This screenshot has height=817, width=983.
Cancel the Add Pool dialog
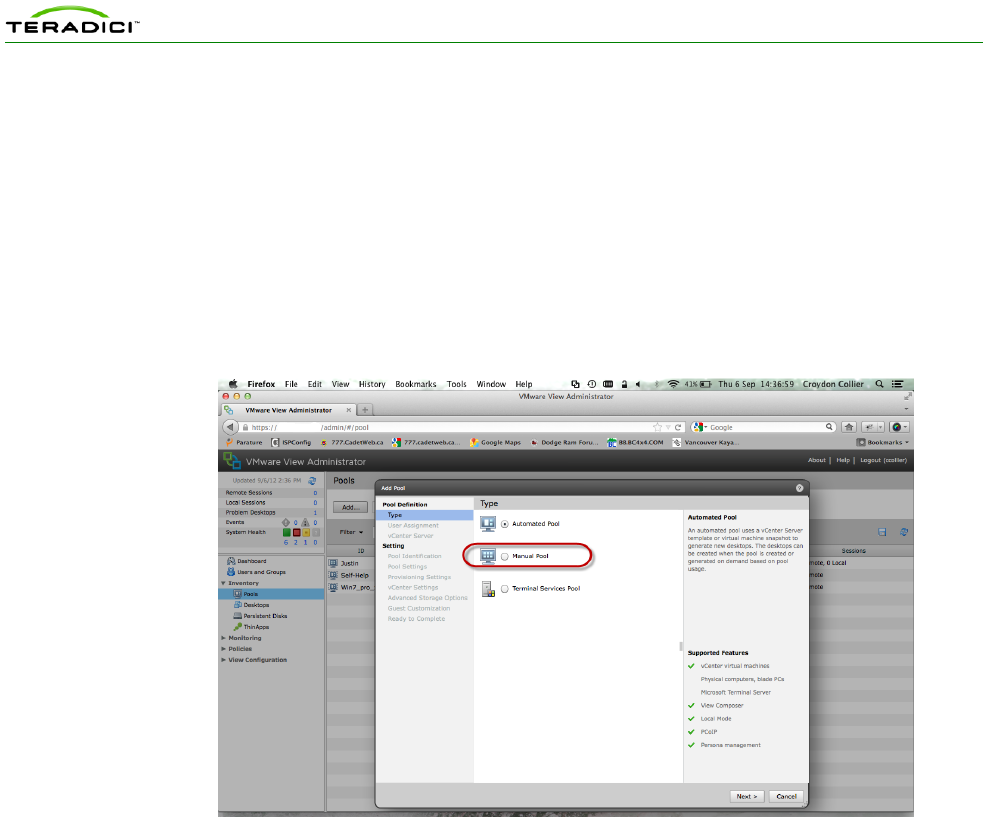click(x=786, y=796)
